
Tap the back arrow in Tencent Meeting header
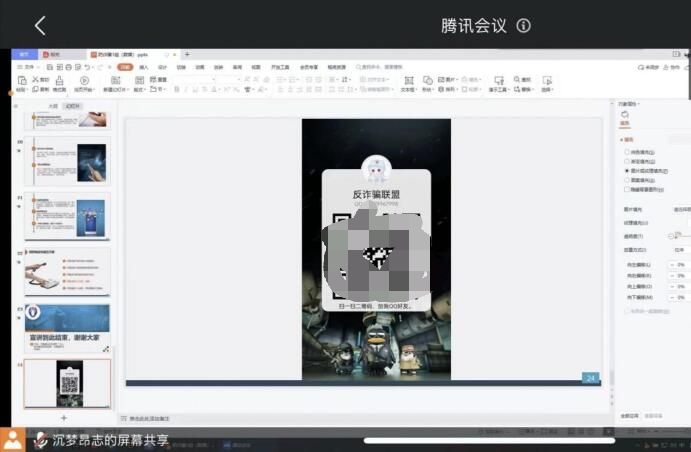40,26
